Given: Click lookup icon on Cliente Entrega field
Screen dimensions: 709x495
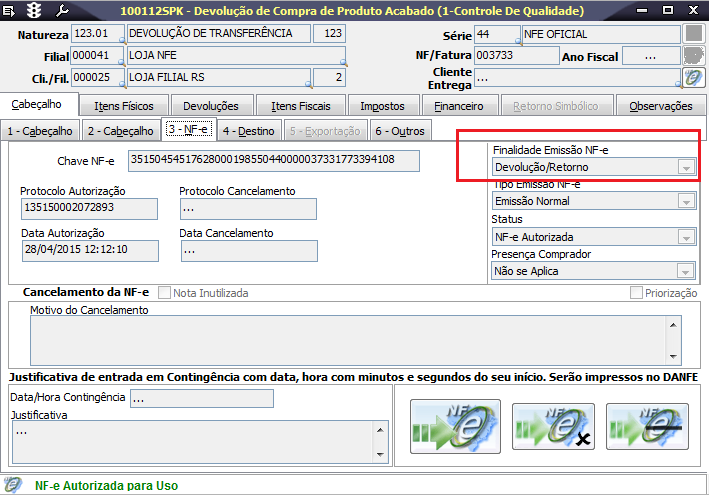Looking at the screenshot, I should point(678,84).
